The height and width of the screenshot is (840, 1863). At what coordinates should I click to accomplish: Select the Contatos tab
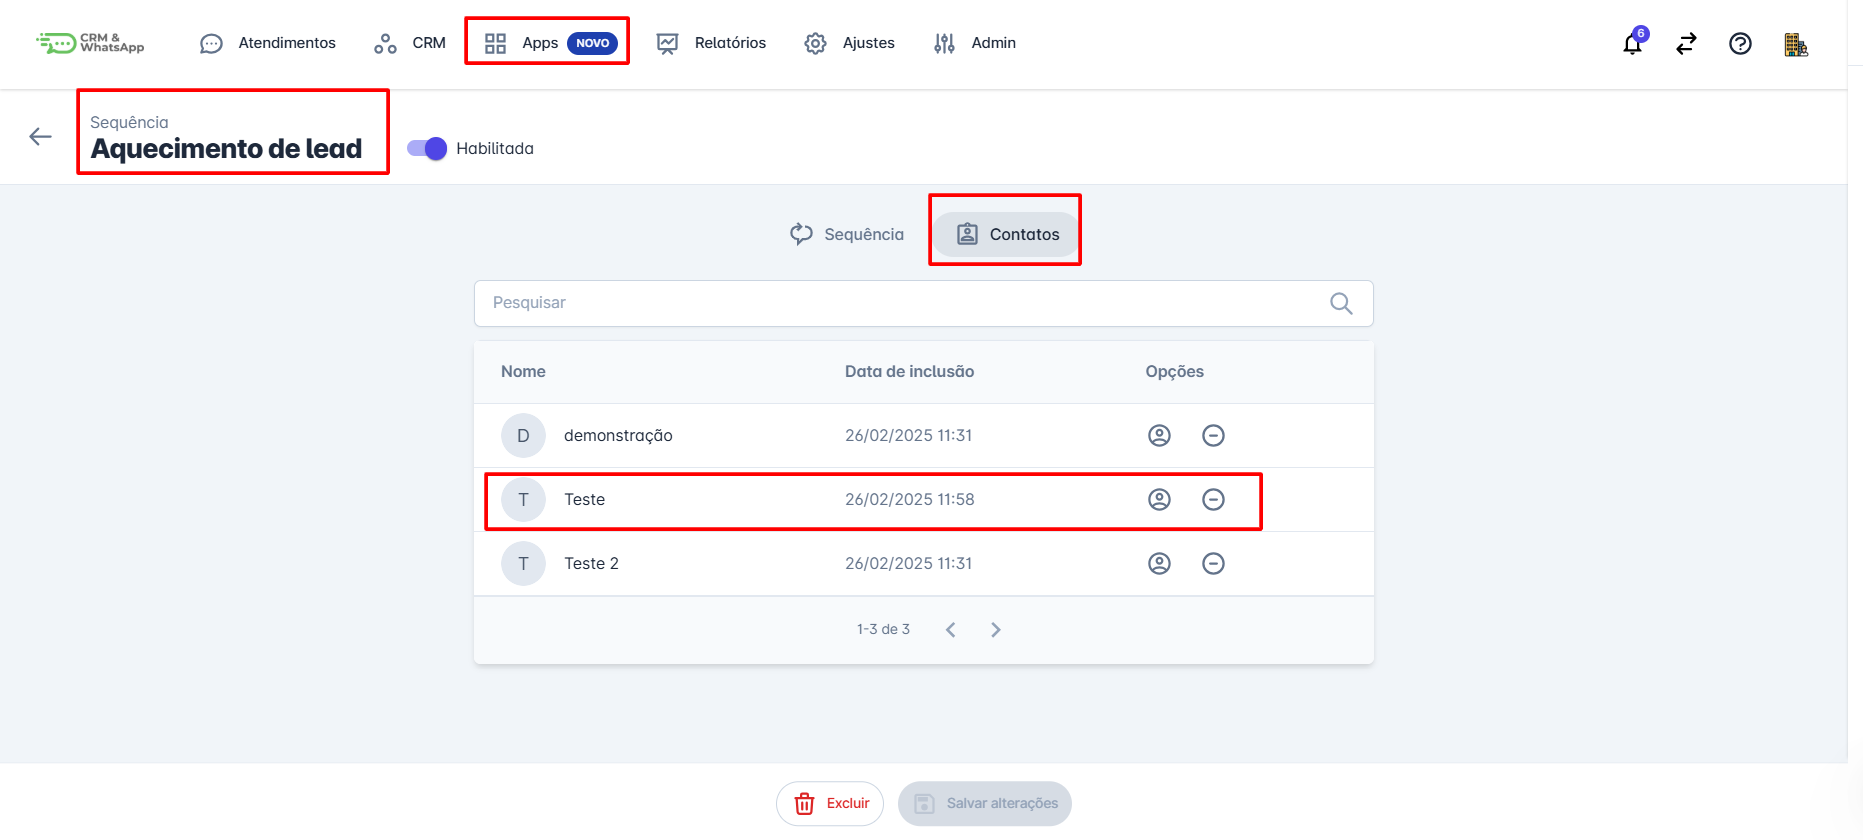tap(1007, 234)
